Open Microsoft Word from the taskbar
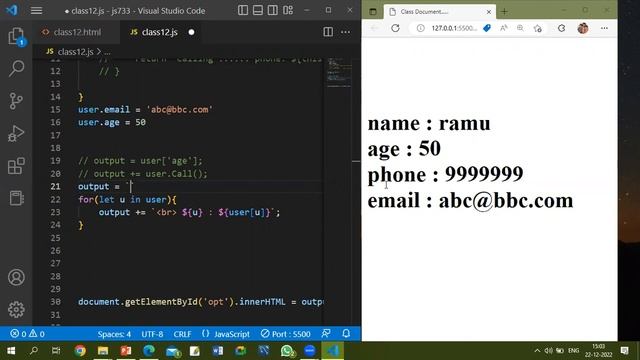The width and height of the screenshot is (640, 360). 218,351
